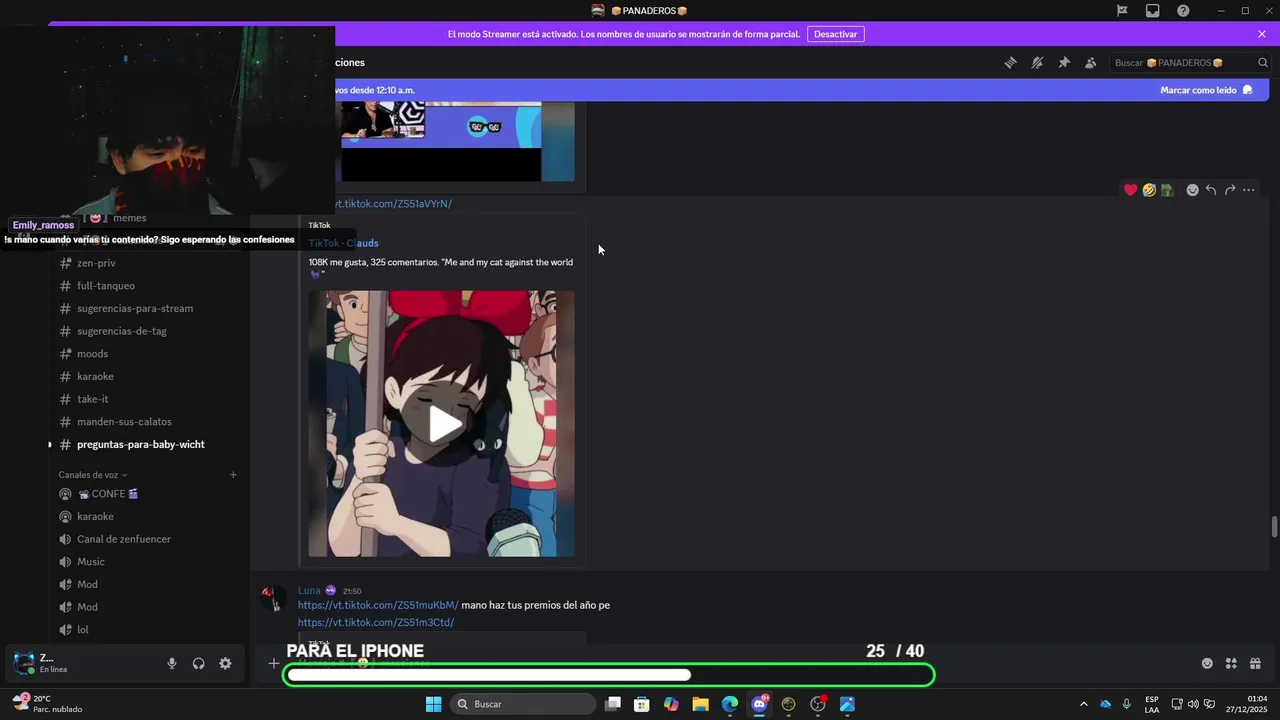
Task: Open the emoji picker in message bar
Action: (1207, 663)
